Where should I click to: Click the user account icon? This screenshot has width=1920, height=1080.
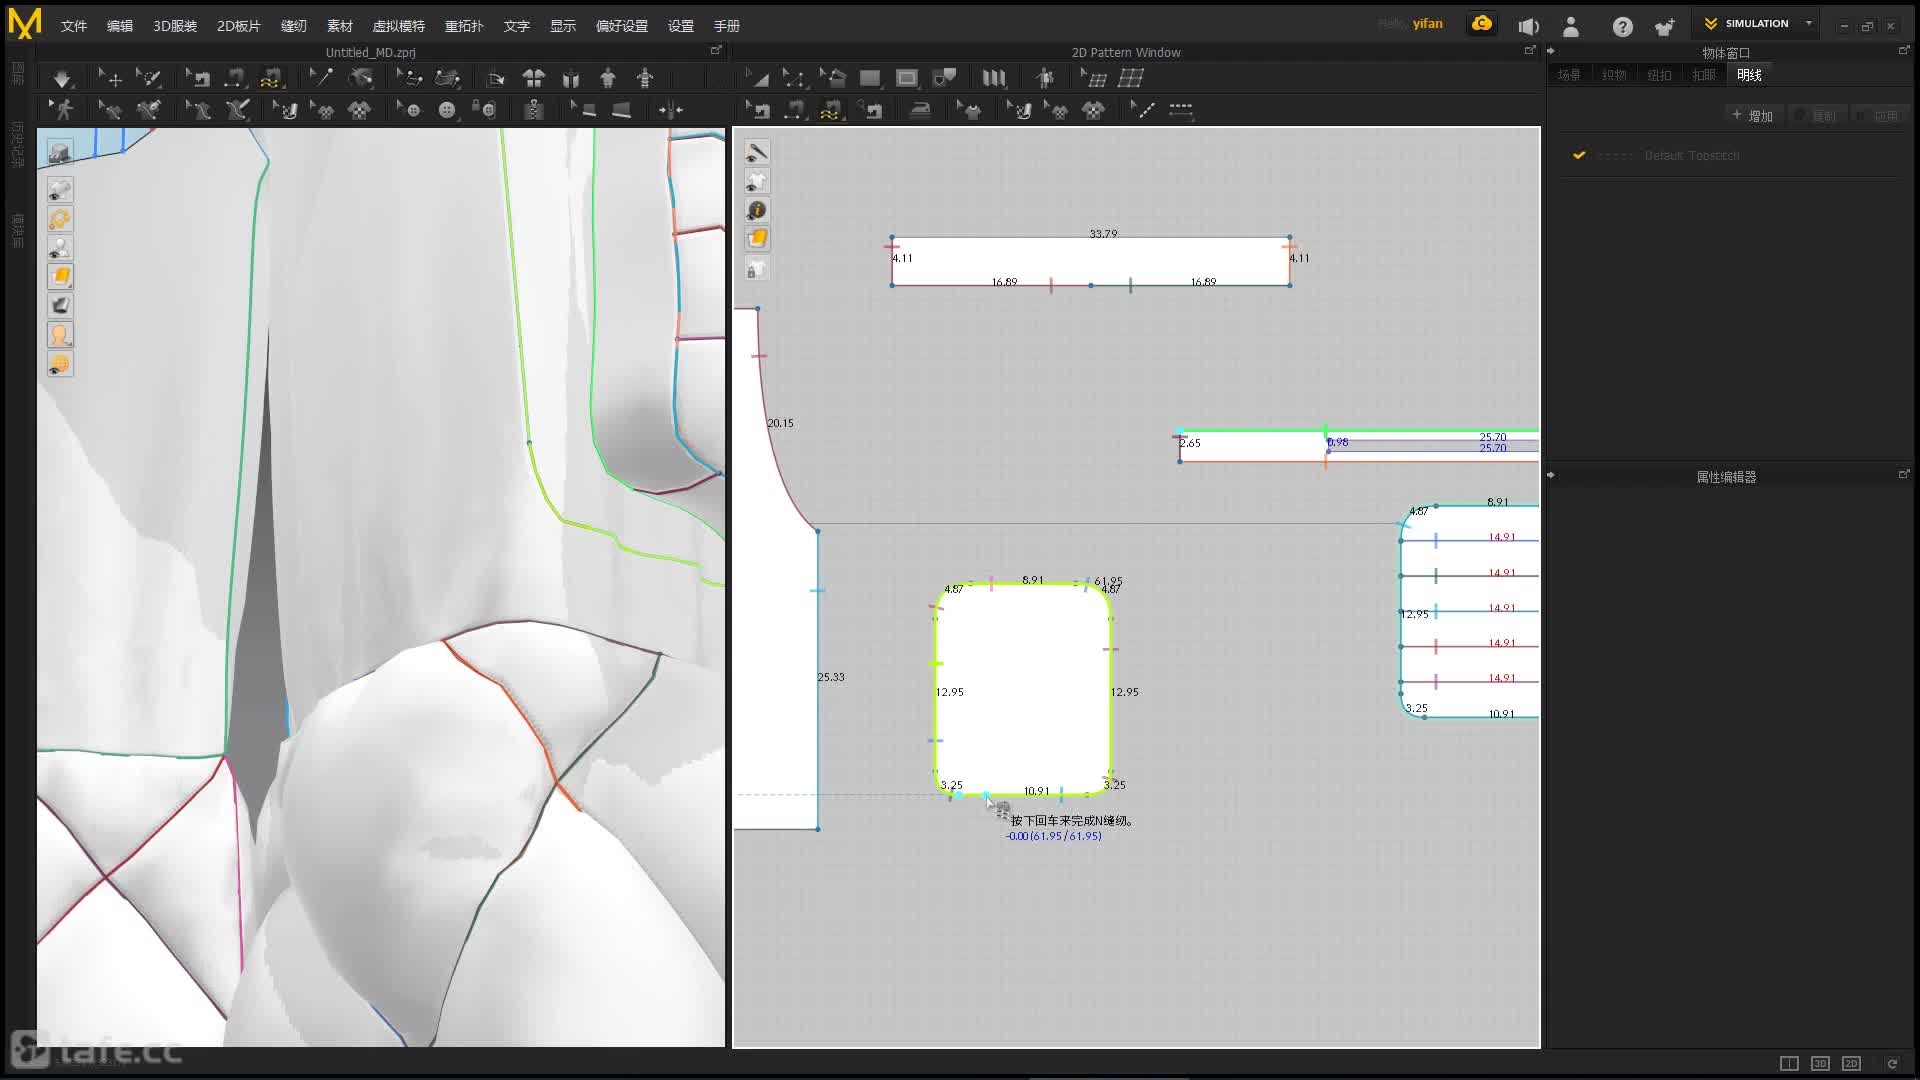[x=1571, y=27]
